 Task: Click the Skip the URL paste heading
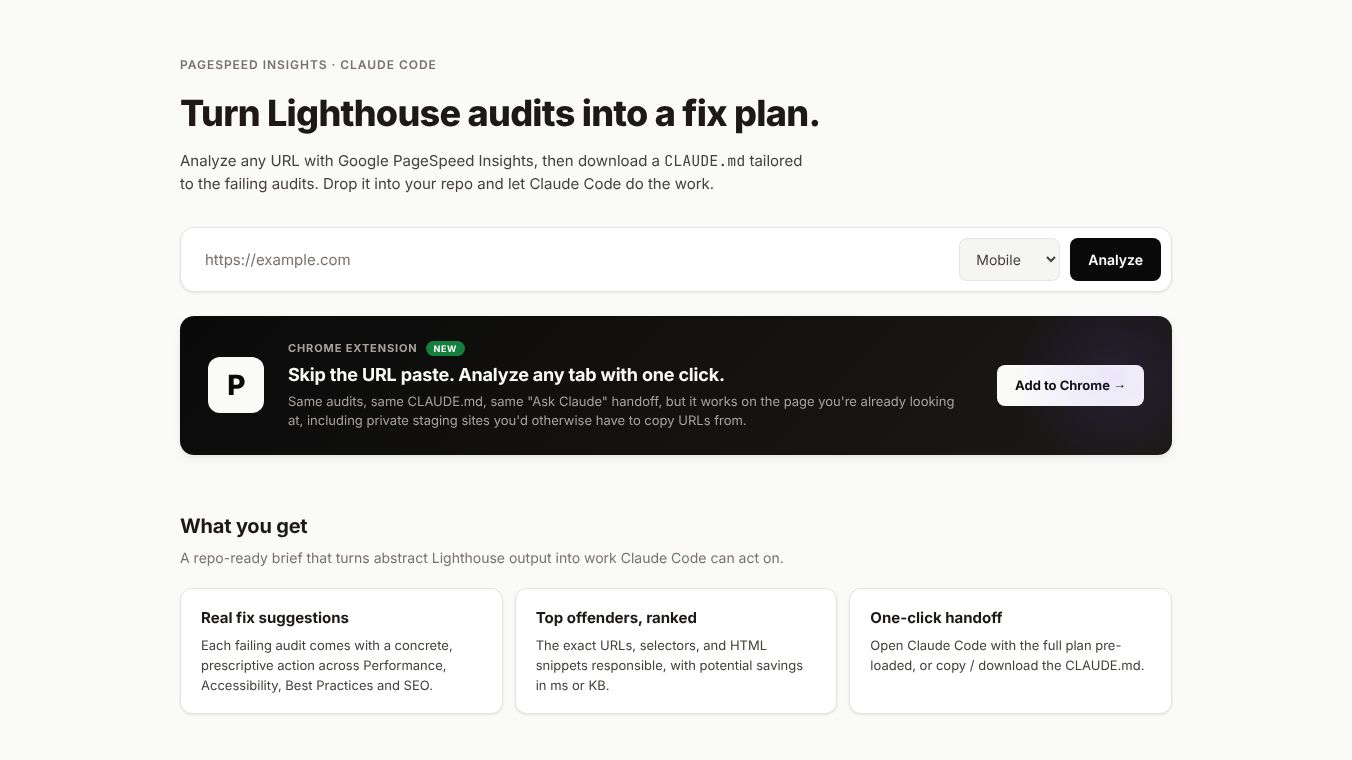pyautogui.click(x=506, y=375)
